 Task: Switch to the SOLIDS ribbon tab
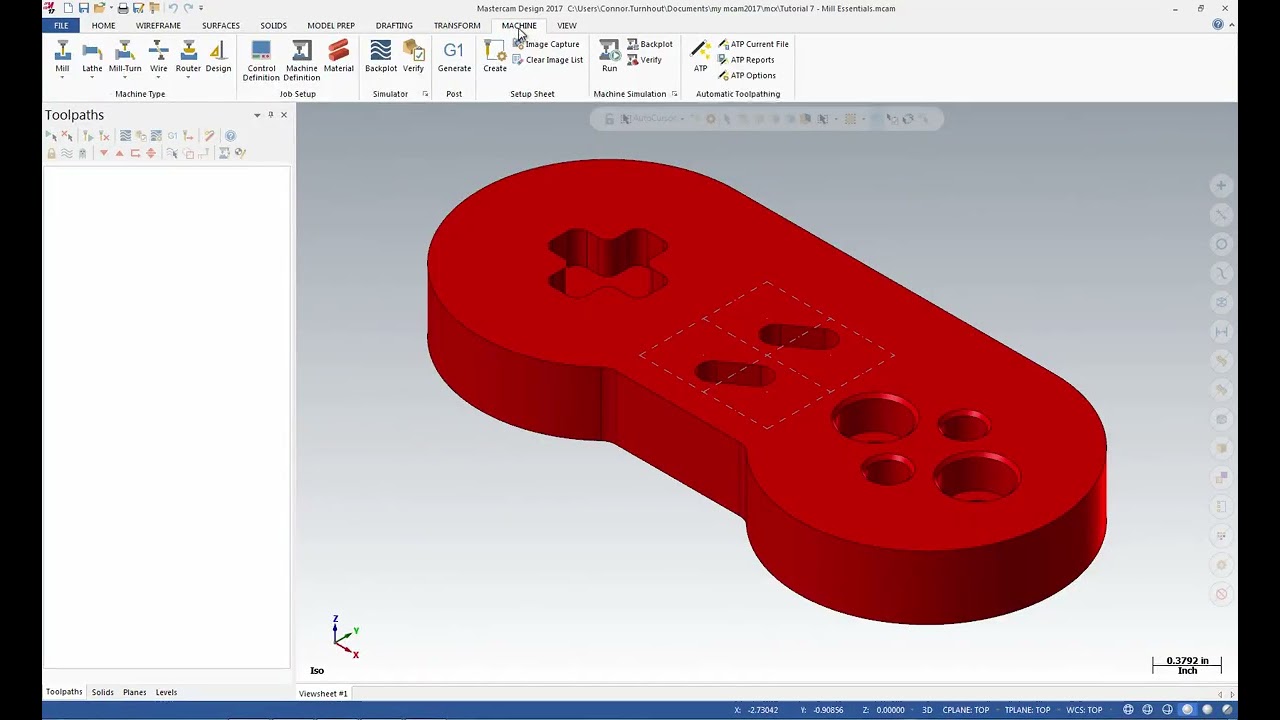273,25
